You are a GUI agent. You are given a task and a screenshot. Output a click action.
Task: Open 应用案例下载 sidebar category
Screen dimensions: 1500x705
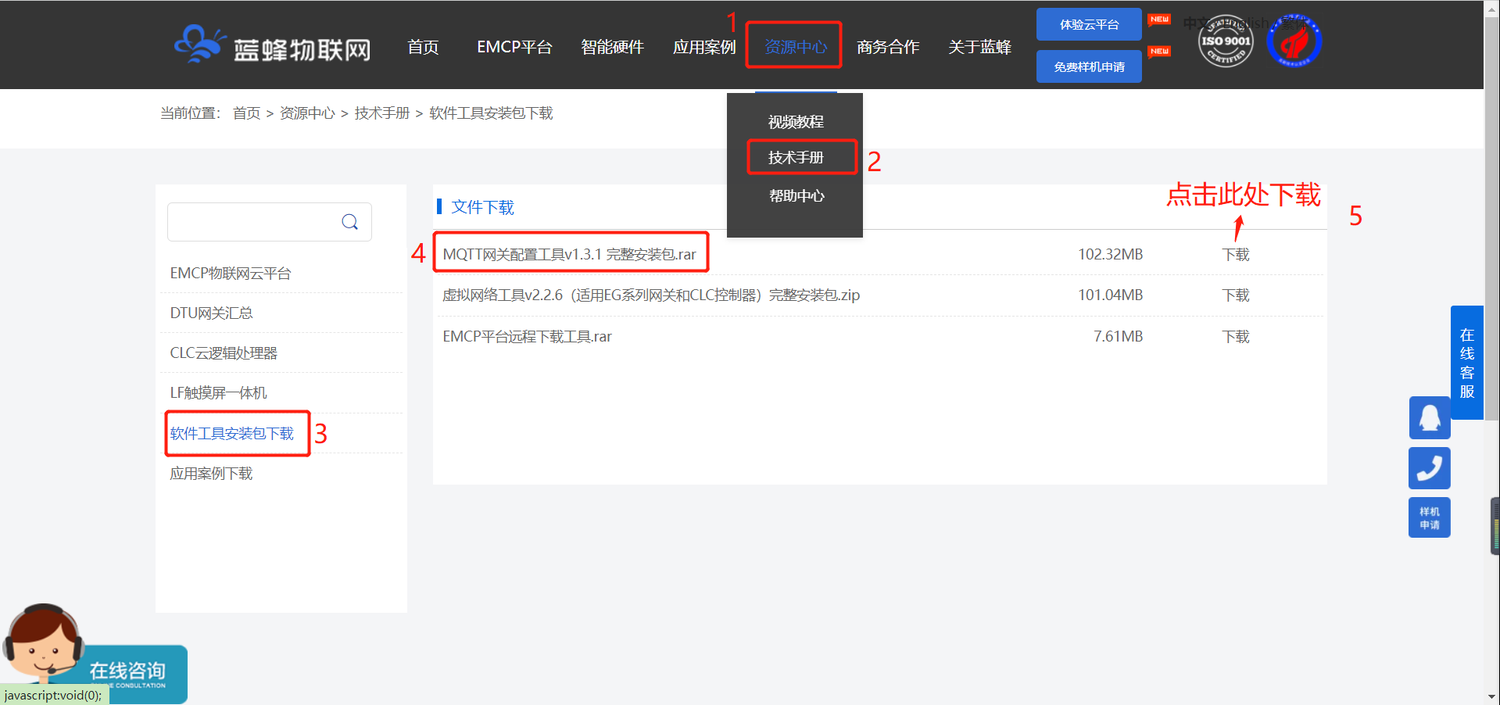tap(211, 473)
